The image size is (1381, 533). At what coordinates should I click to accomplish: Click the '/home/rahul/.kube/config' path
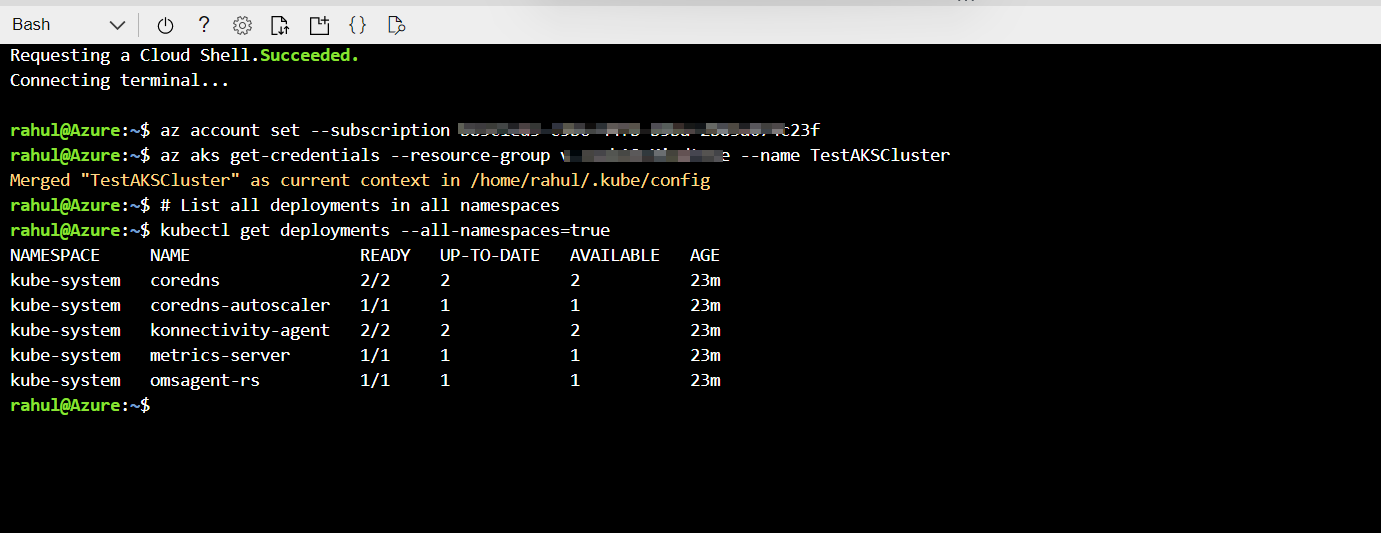pos(590,180)
